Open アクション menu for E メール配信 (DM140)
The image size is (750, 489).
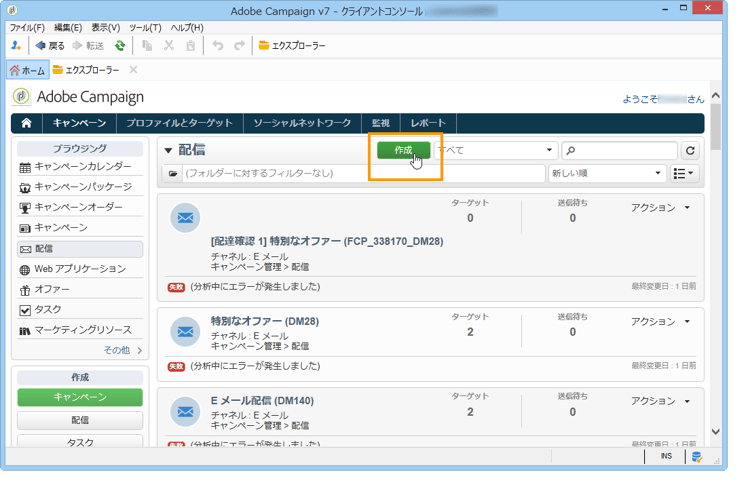tap(660, 401)
